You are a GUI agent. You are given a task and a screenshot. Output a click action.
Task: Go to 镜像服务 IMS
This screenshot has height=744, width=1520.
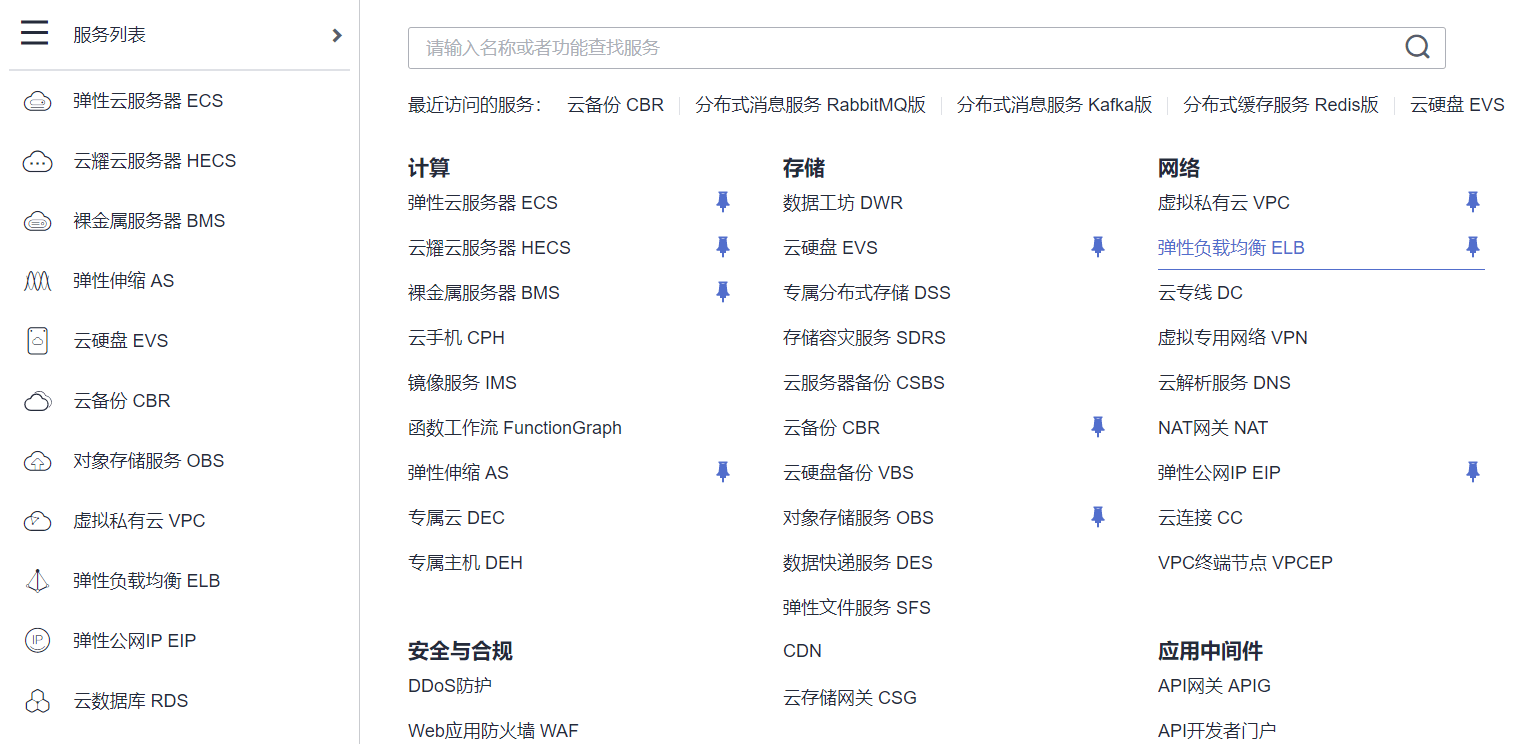click(x=462, y=383)
